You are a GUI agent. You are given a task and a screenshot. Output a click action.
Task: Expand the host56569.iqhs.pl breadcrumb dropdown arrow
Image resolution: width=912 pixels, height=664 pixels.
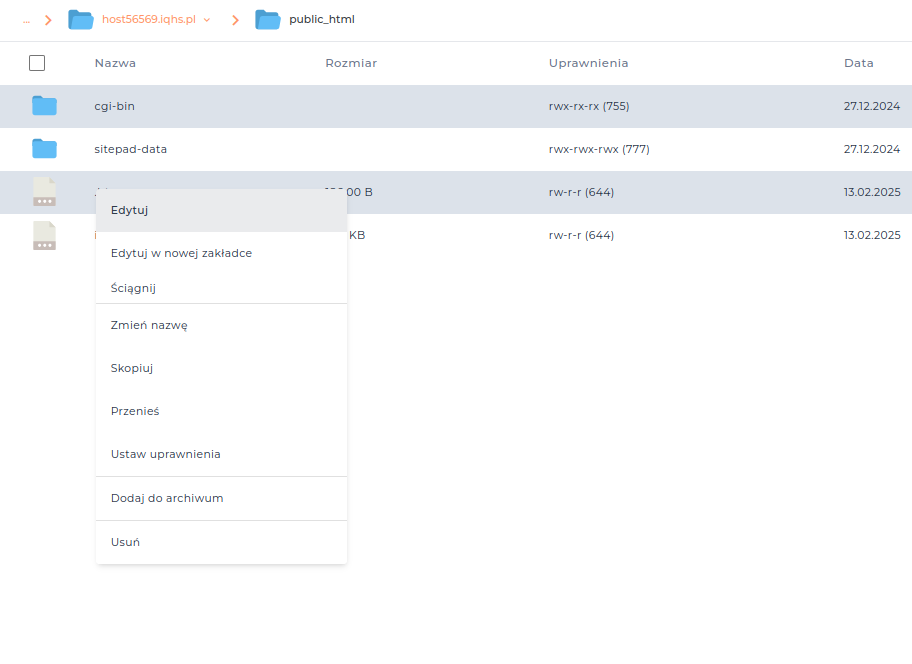click(207, 20)
